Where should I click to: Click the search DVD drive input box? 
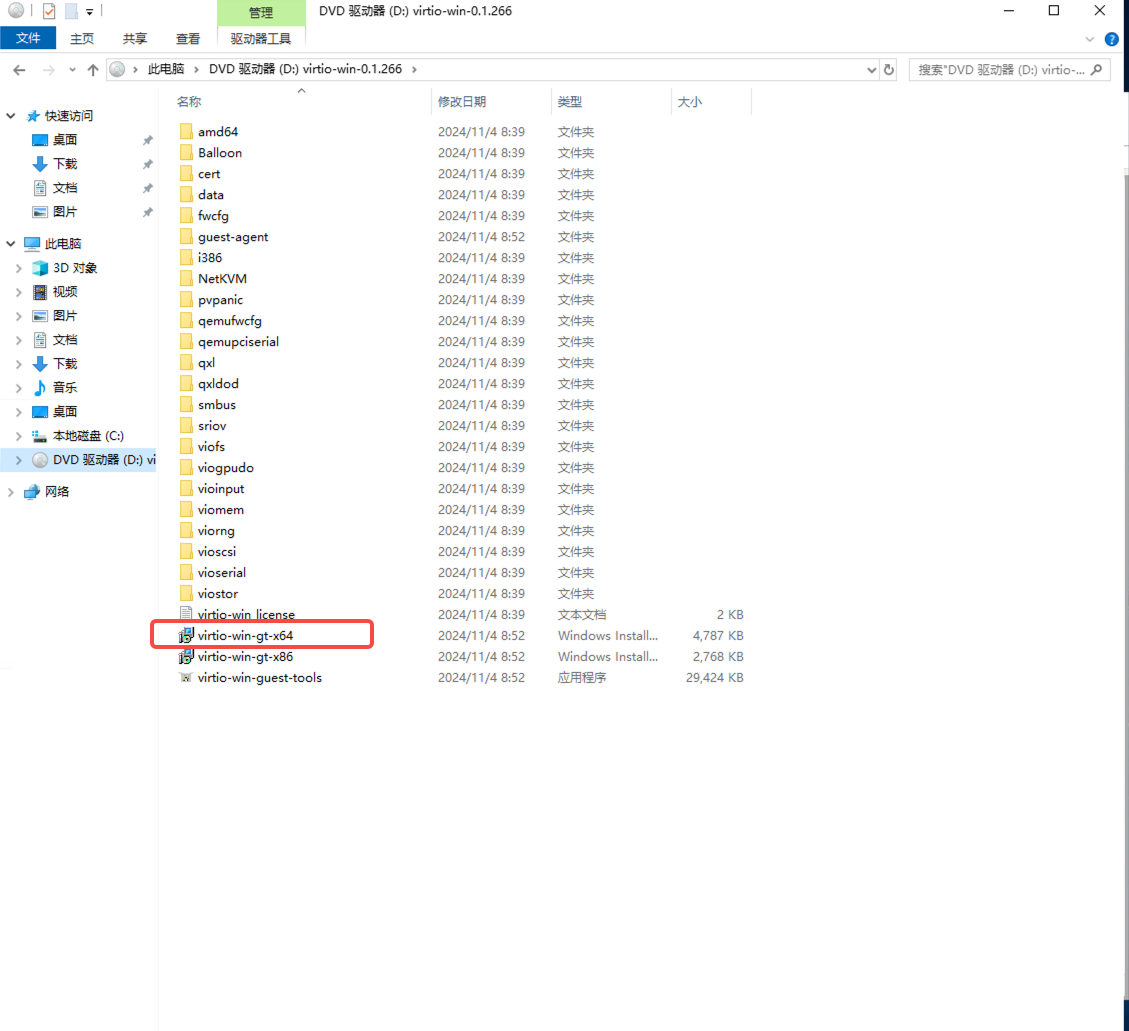[x=1000, y=70]
